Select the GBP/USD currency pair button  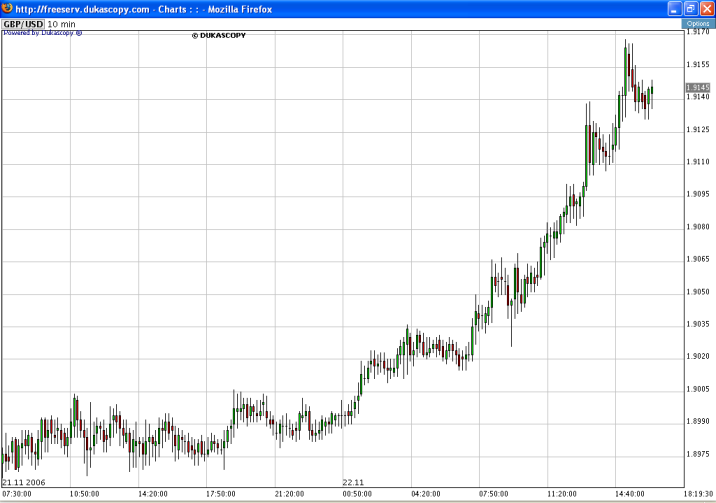point(23,23)
